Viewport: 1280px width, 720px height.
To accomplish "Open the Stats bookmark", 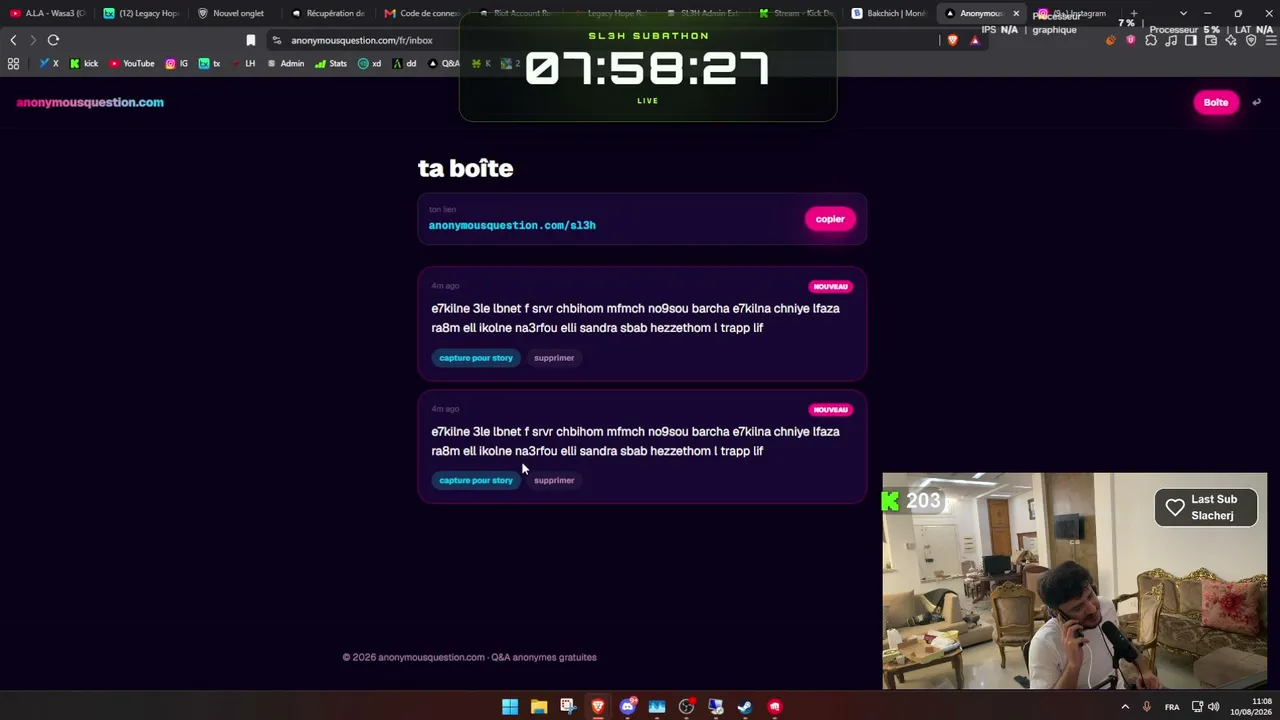I will 331,63.
